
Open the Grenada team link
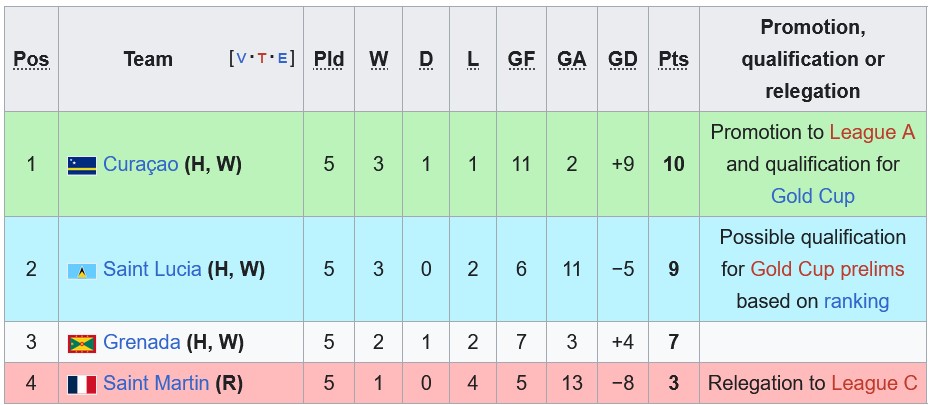(141, 342)
